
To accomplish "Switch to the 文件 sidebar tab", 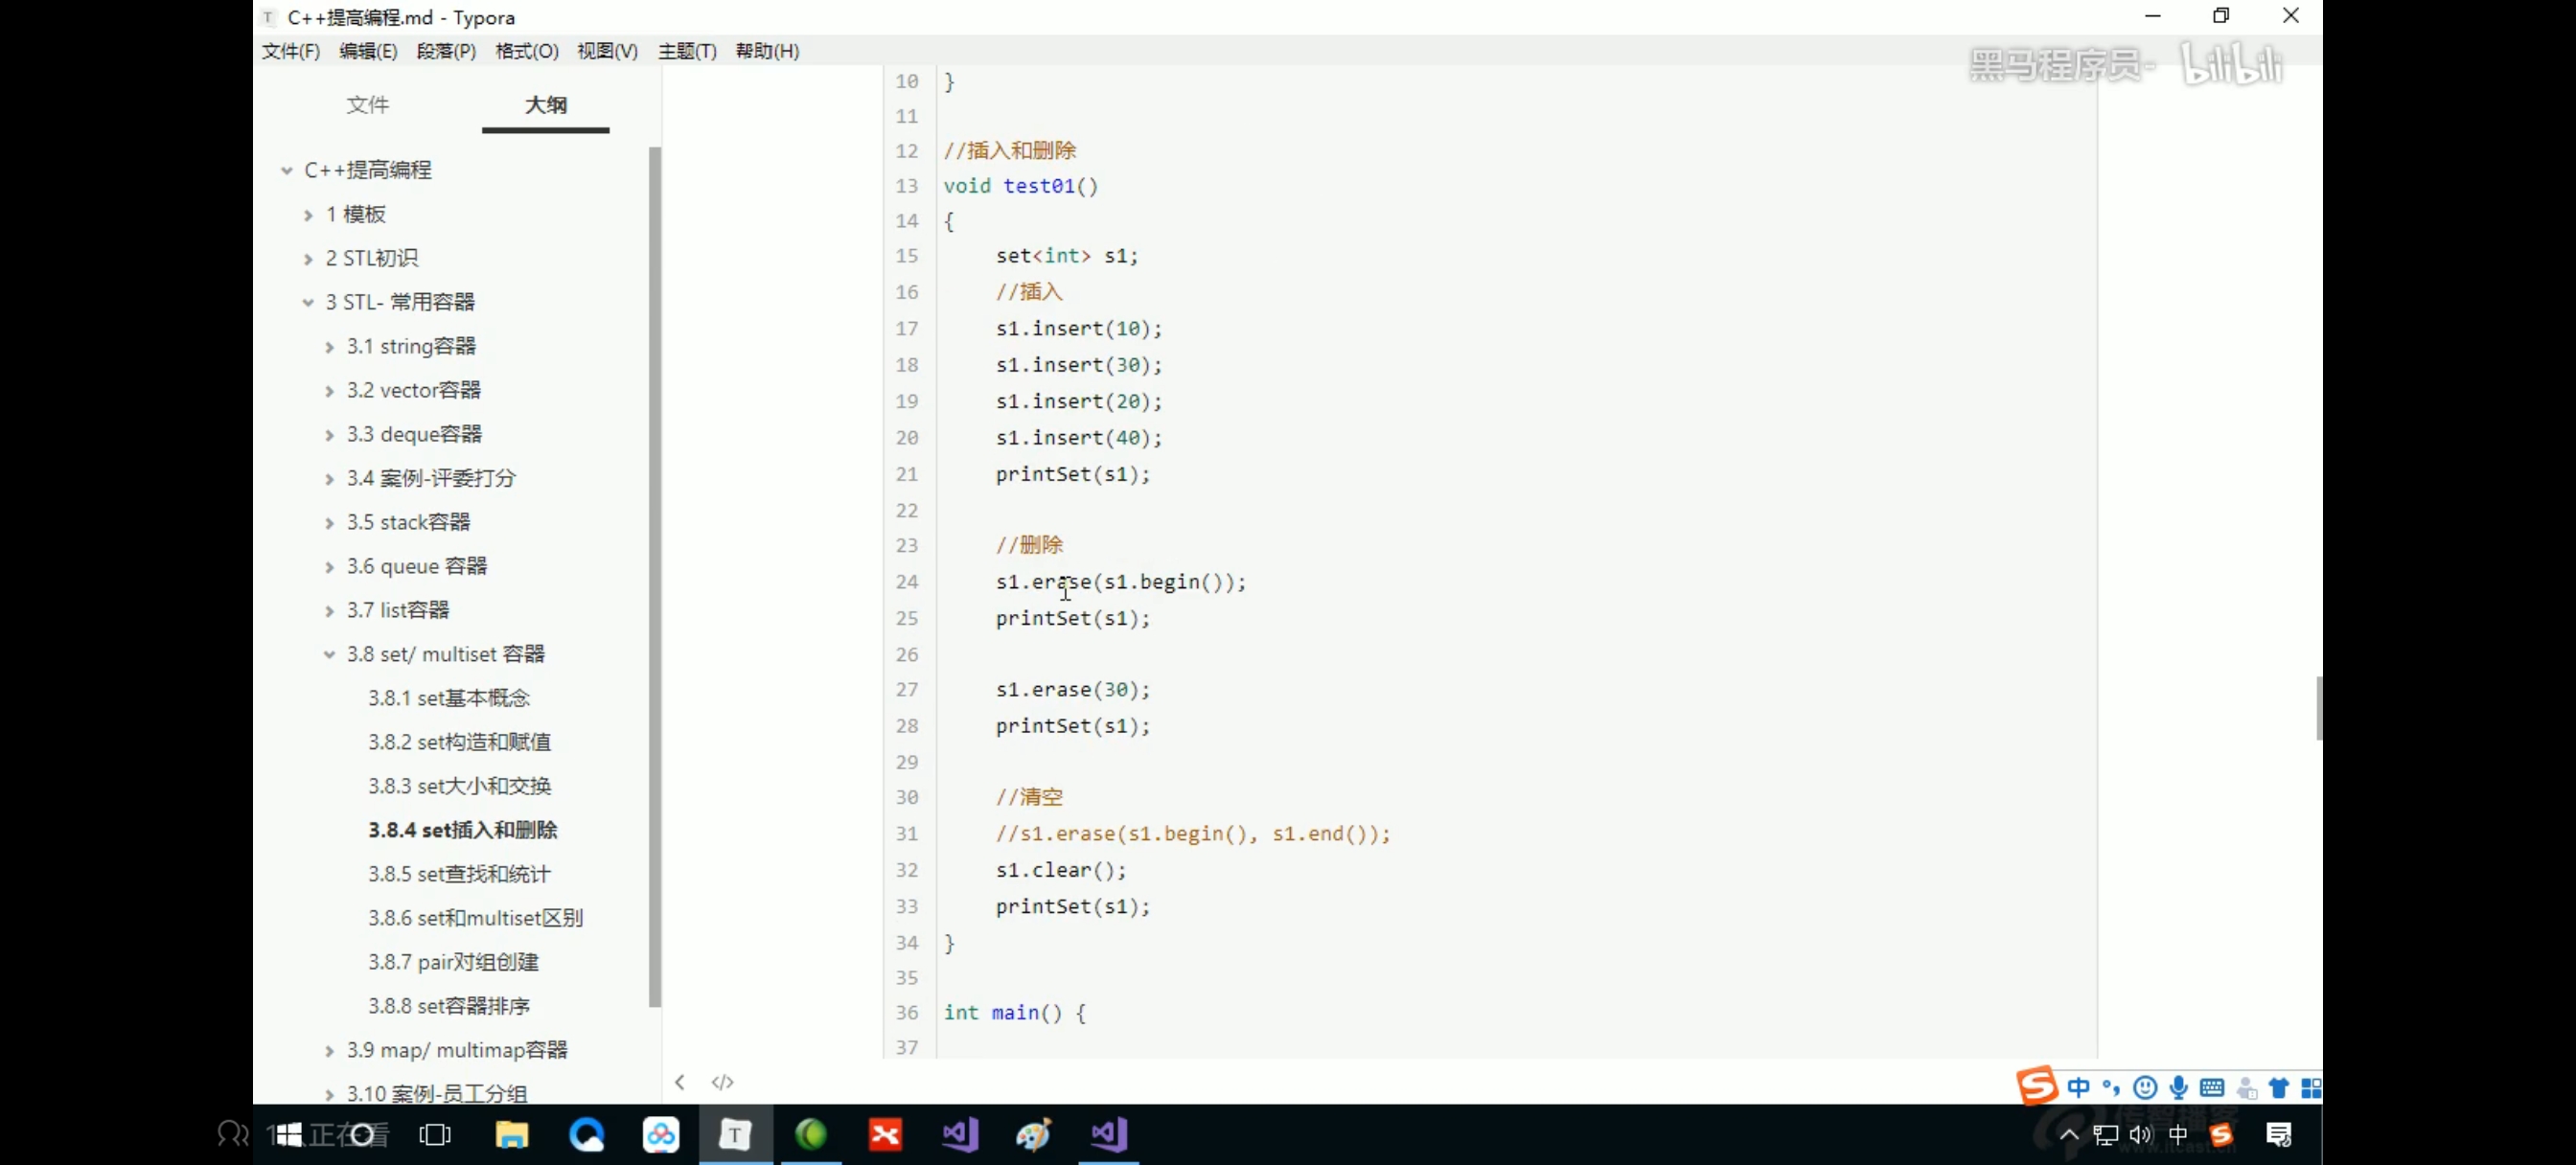I will coord(367,105).
